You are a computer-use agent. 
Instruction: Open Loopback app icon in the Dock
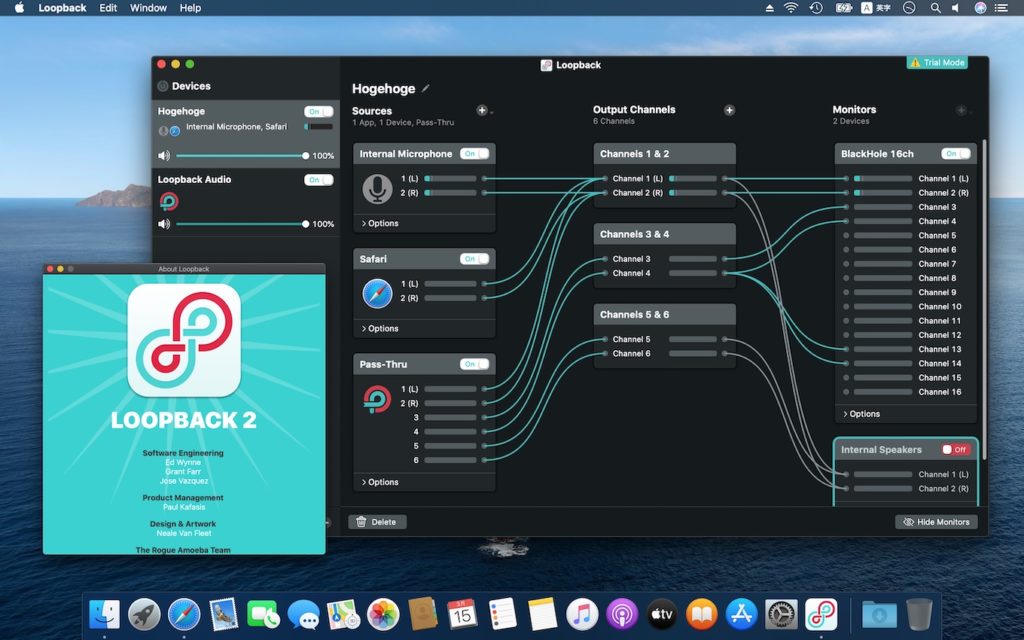pyautogui.click(x=821, y=614)
